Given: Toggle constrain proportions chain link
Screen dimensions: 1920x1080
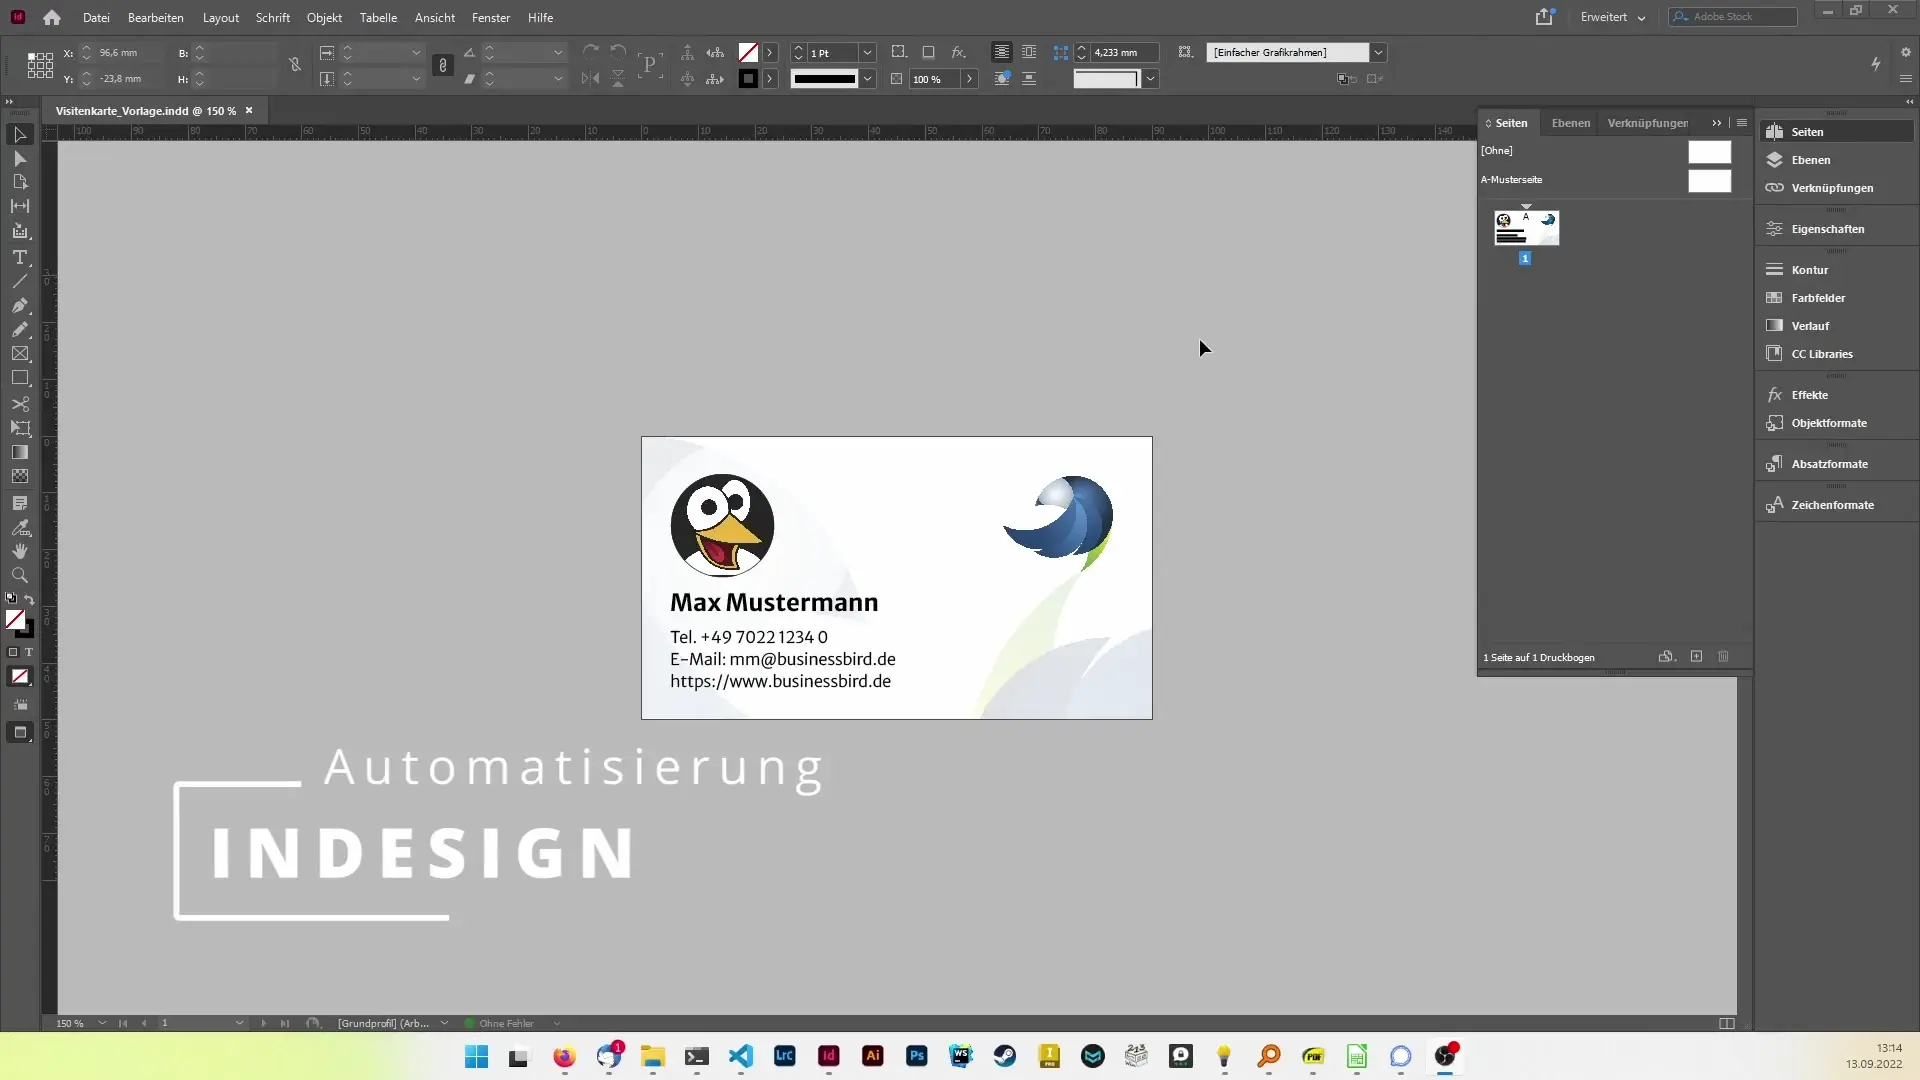Looking at the screenshot, I should (295, 65).
